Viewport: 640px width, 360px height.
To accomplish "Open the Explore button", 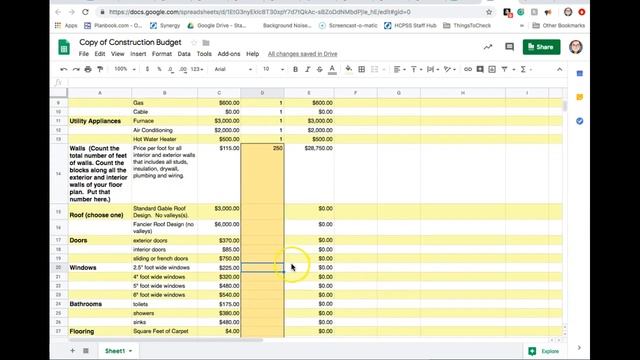I will (544, 351).
